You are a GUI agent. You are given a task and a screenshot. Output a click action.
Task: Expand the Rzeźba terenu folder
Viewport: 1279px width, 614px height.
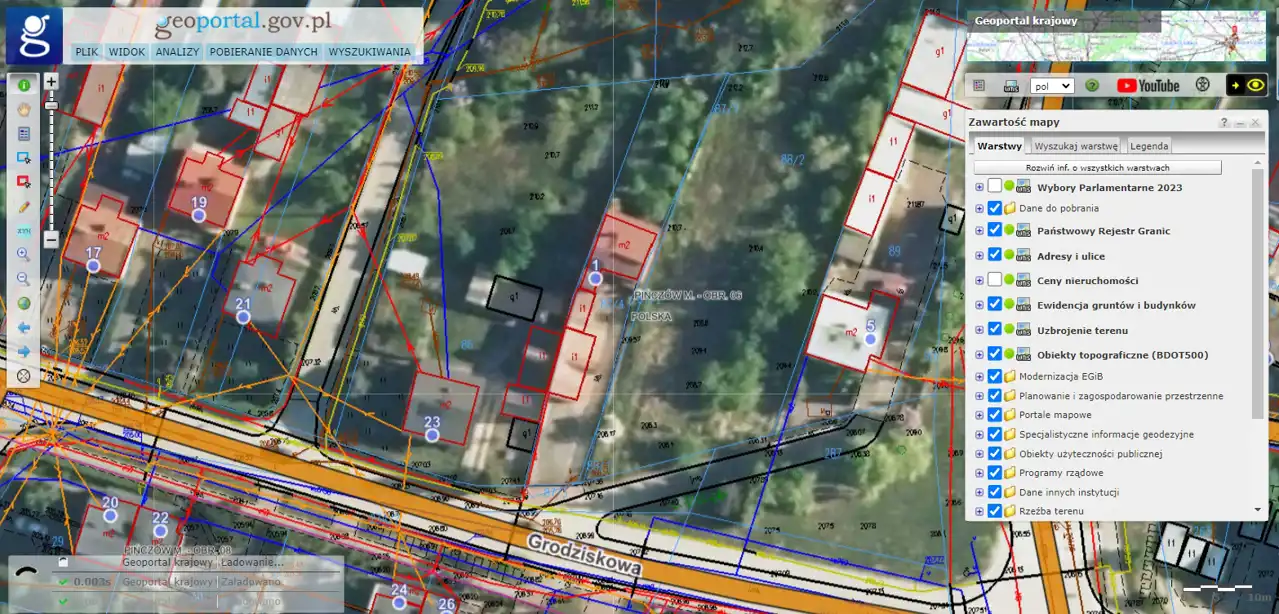(979, 511)
